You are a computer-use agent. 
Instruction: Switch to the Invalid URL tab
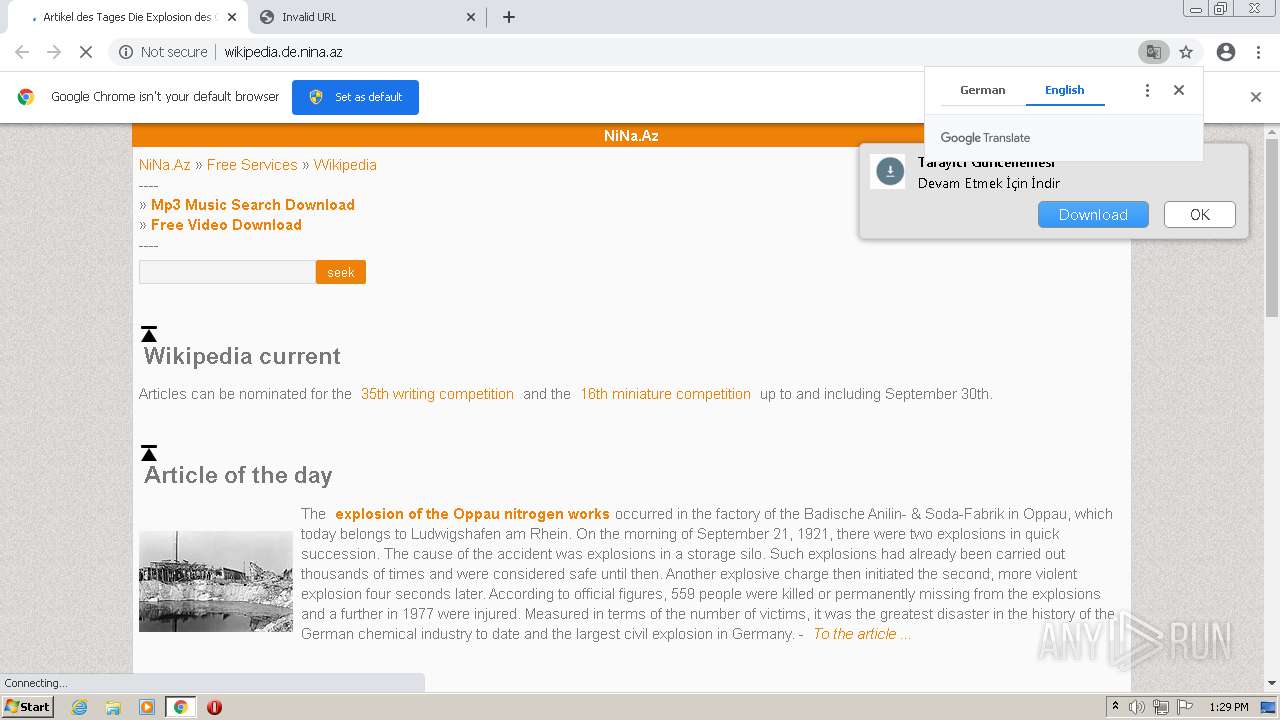tap(366, 17)
